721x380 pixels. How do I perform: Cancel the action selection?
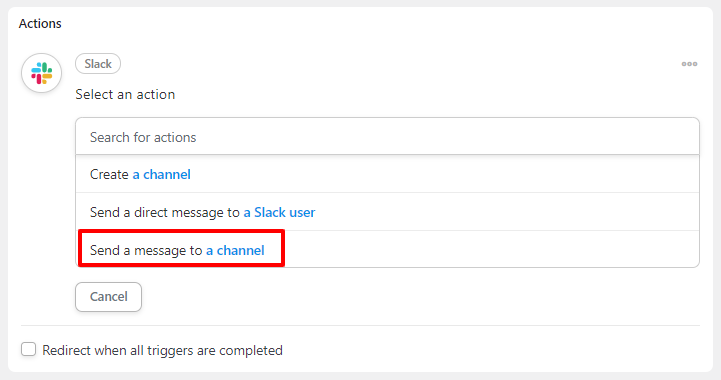tap(109, 297)
